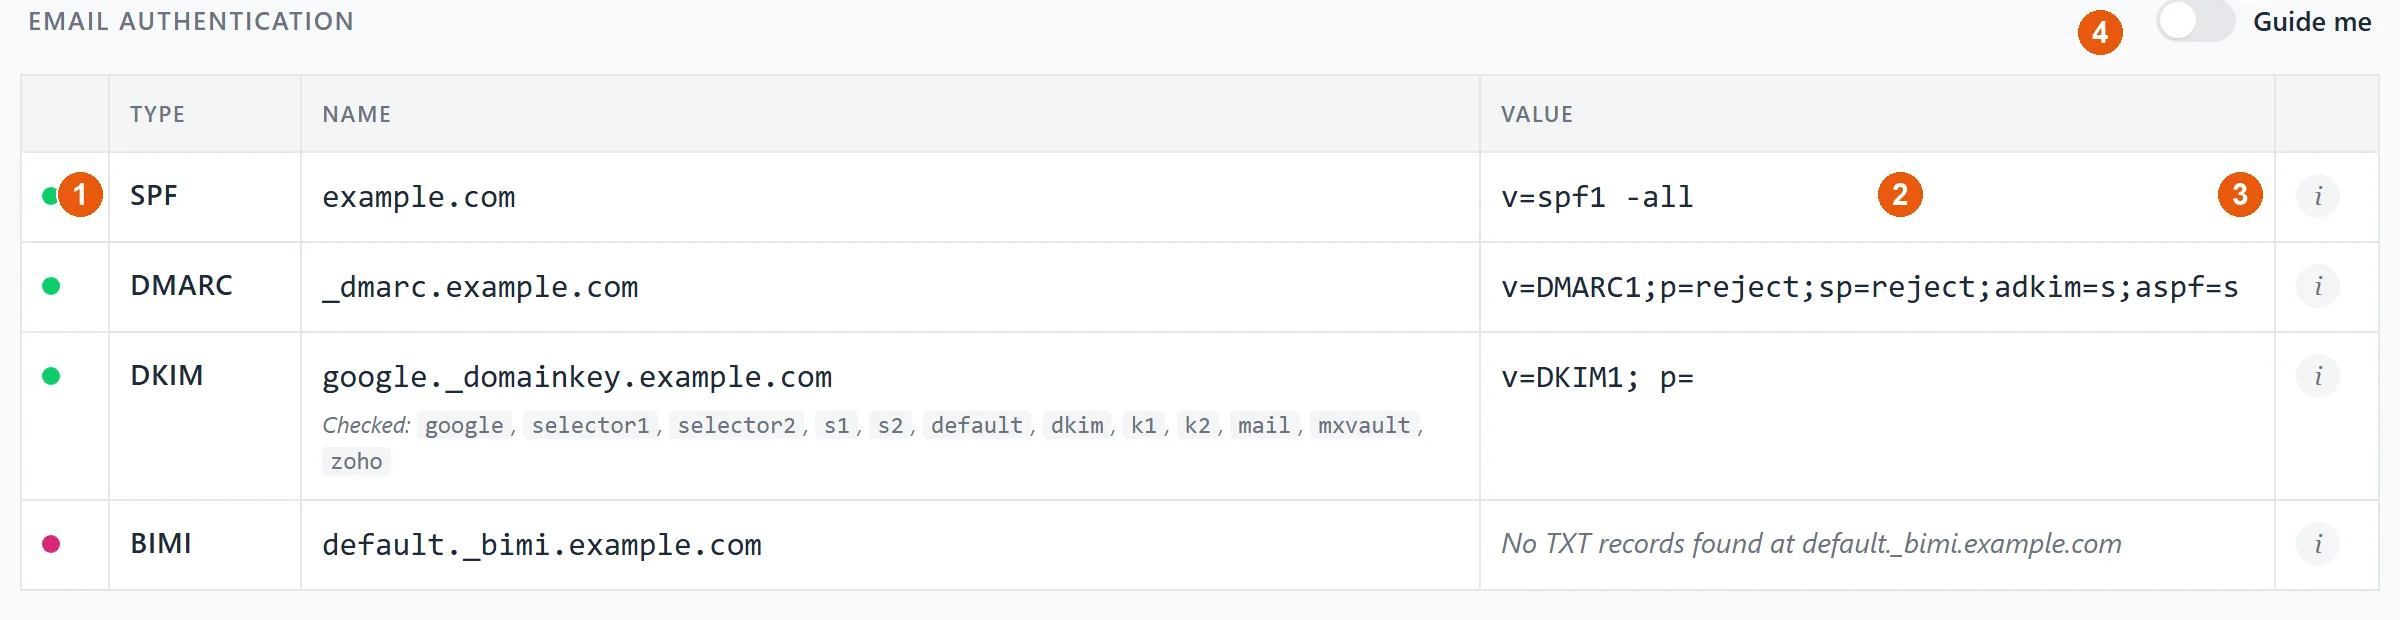The height and width of the screenshot is (620, 2400).
Task: Click the mxvault selector tag
Action: (1364, 425)
